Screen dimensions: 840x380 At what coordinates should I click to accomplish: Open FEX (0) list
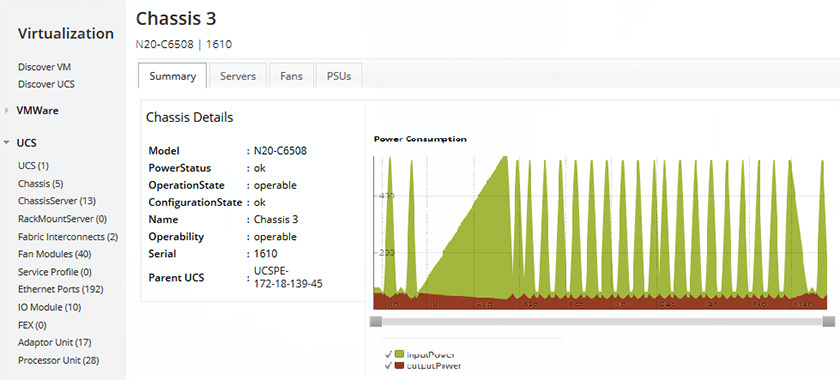(32, 325)
